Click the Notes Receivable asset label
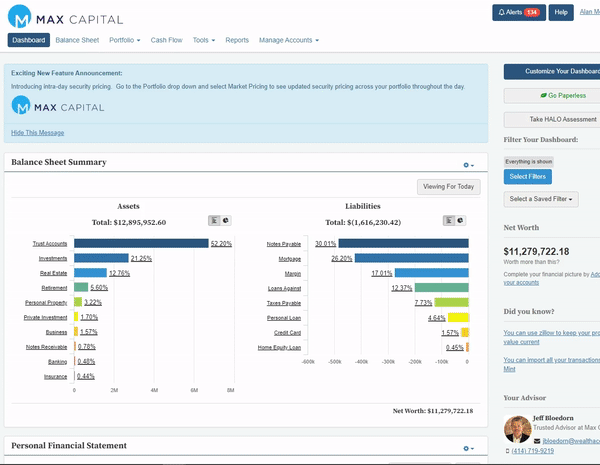The image size is (600, 465). [46, 347]
